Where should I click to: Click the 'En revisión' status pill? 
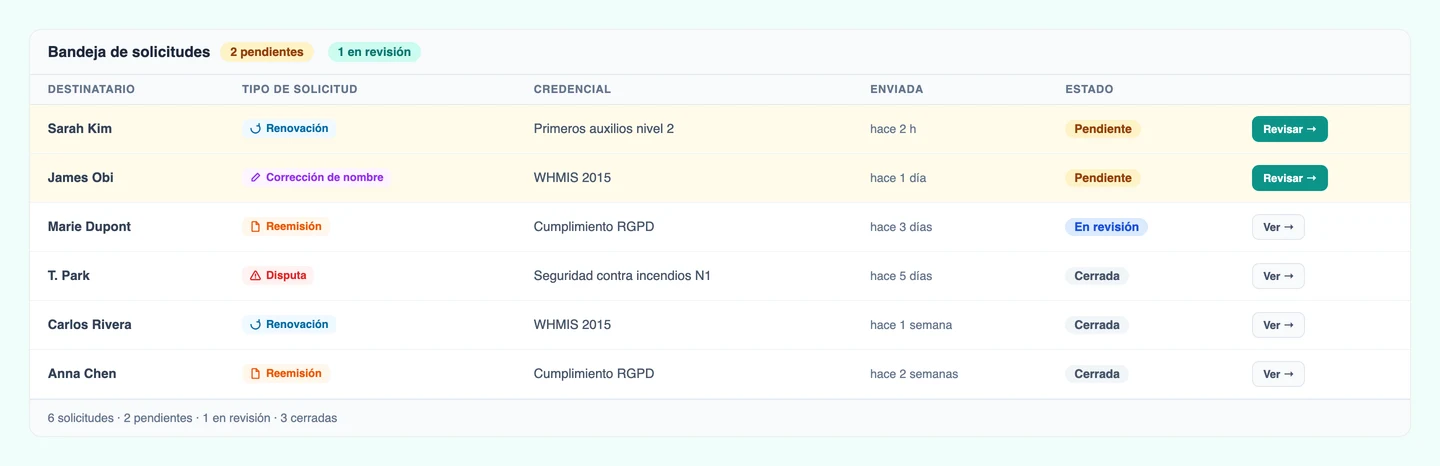[1106, 227]
